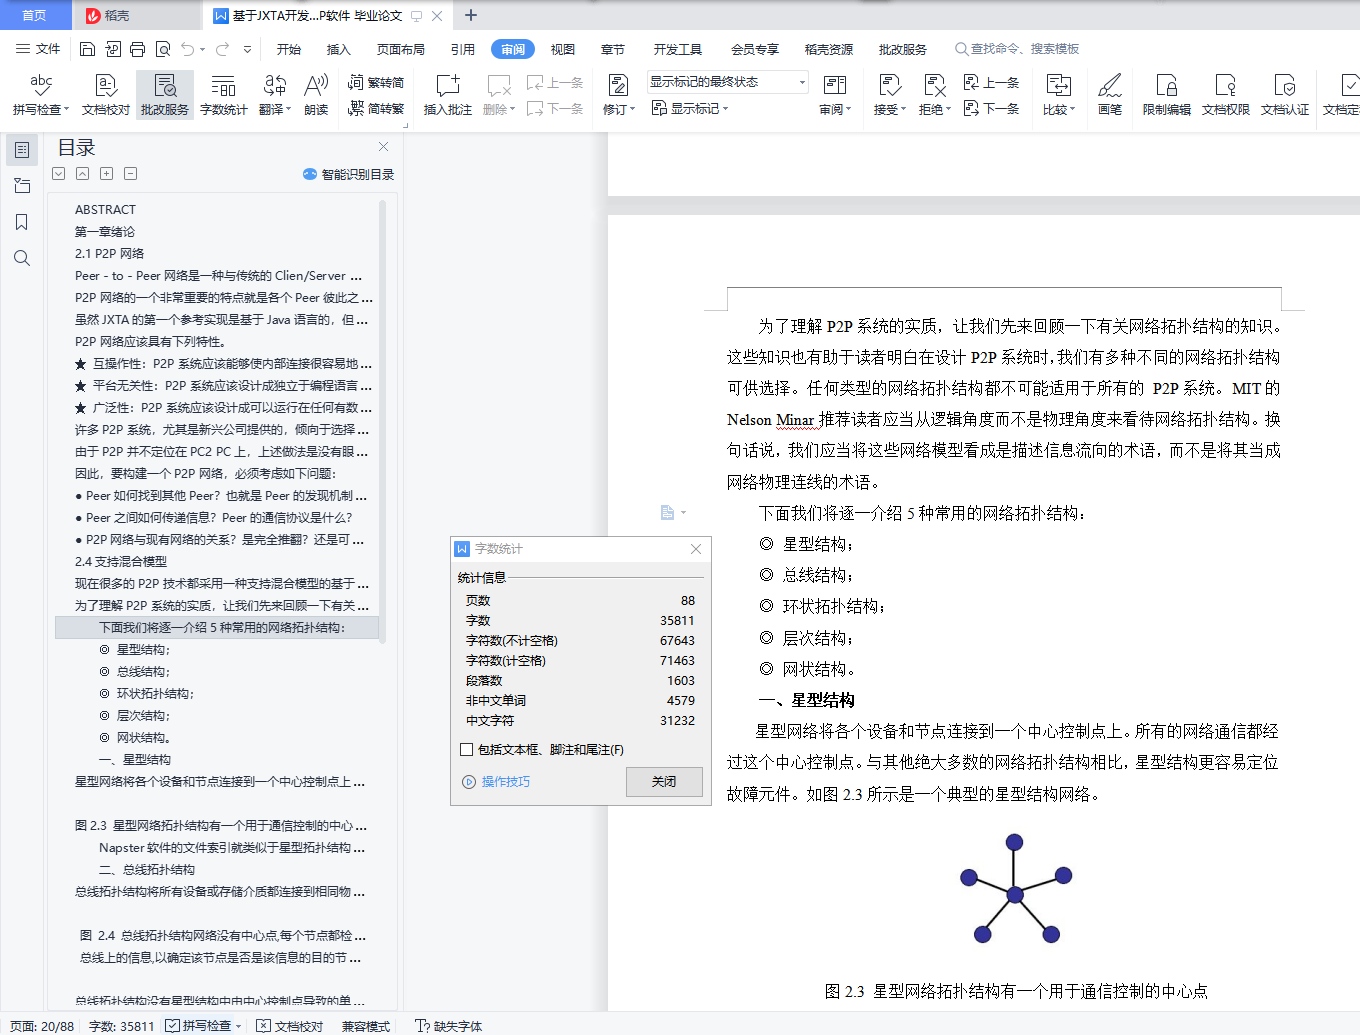Enable 包括文本框、脚注和尾注 checkbox
The width and height of the screenshot is (1360, 1035).
point(466,750)
